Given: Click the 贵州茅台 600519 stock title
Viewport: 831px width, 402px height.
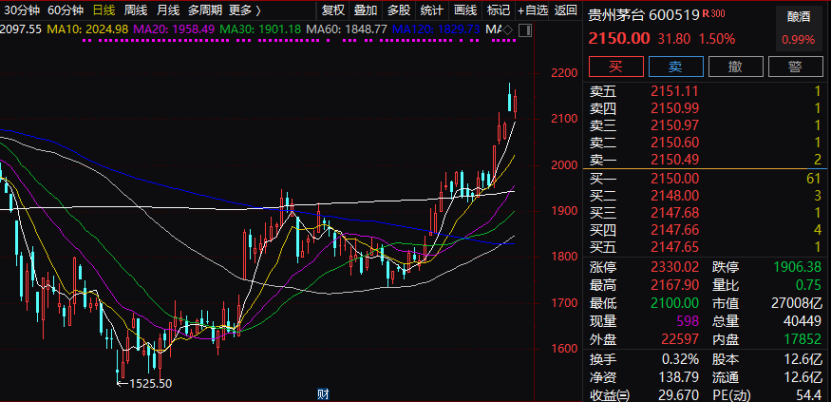Looking at the screenshot, I should (643, 15).
